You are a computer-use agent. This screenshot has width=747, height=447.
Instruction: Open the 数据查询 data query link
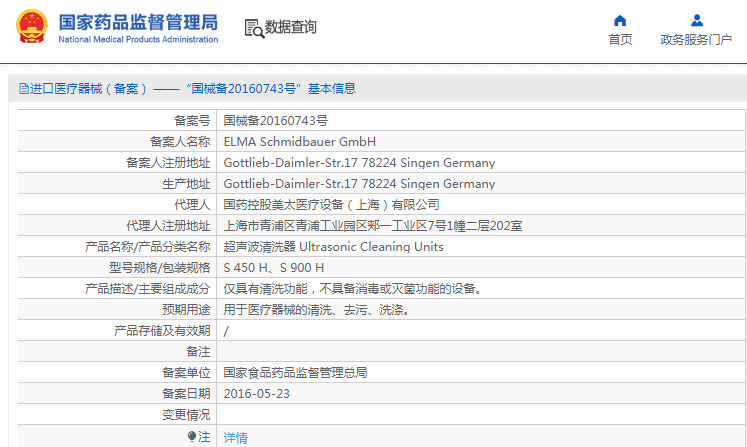point(291,27)
